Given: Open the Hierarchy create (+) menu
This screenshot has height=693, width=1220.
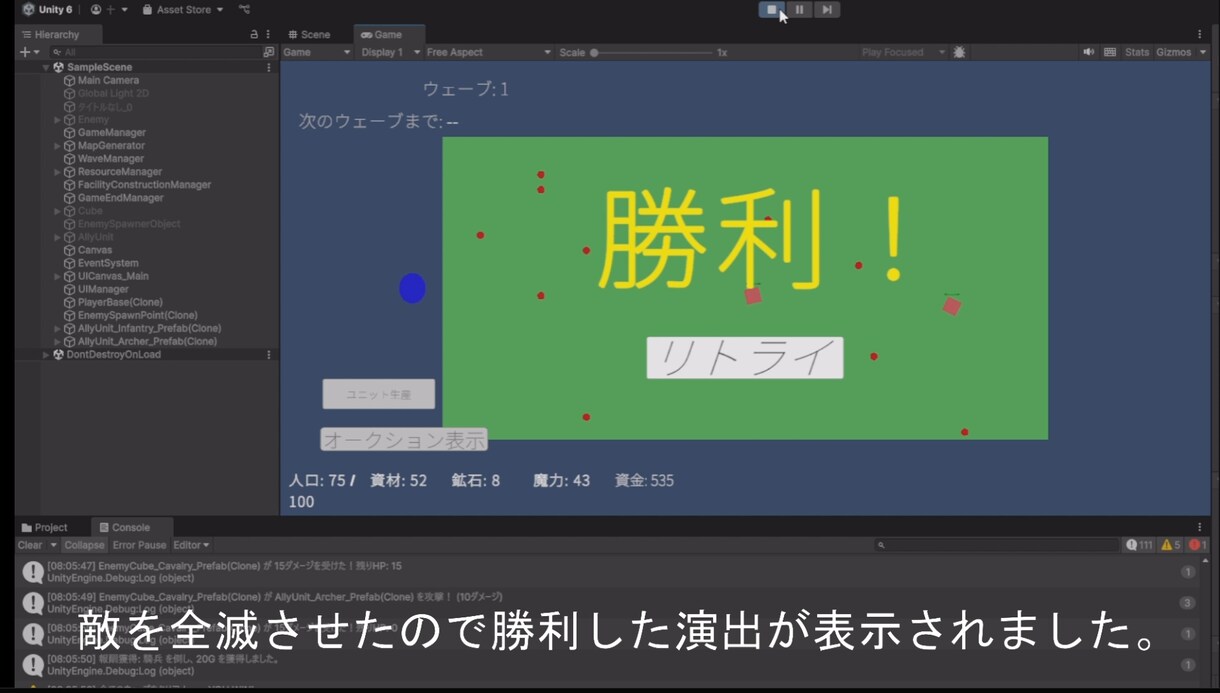Looking at the screenshot, I should coord(29,52).
